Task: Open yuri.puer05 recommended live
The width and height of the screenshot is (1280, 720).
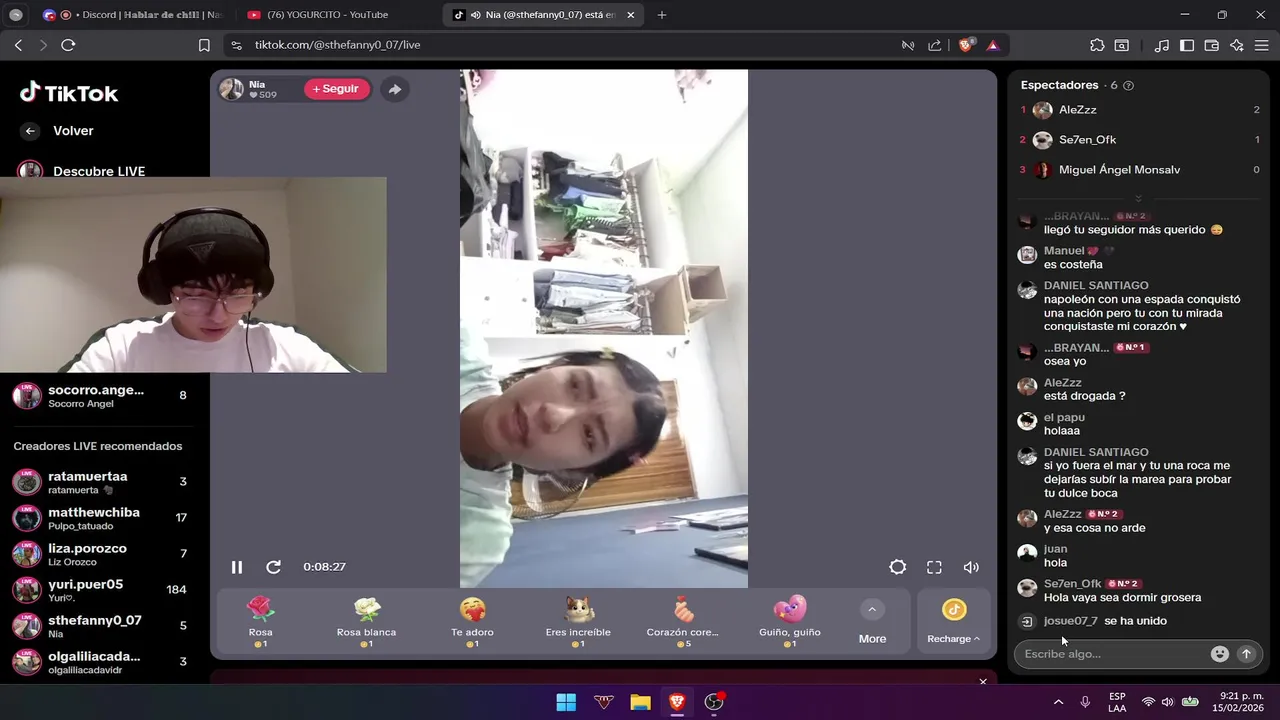Action: tap(100, 590)
